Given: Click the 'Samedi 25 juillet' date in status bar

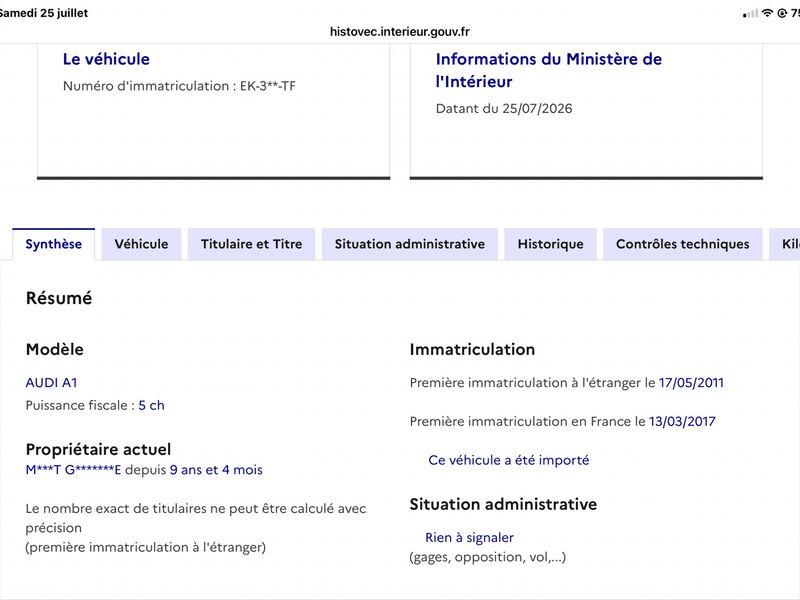Looking at the screenshot, I should (x=44, y=13).
